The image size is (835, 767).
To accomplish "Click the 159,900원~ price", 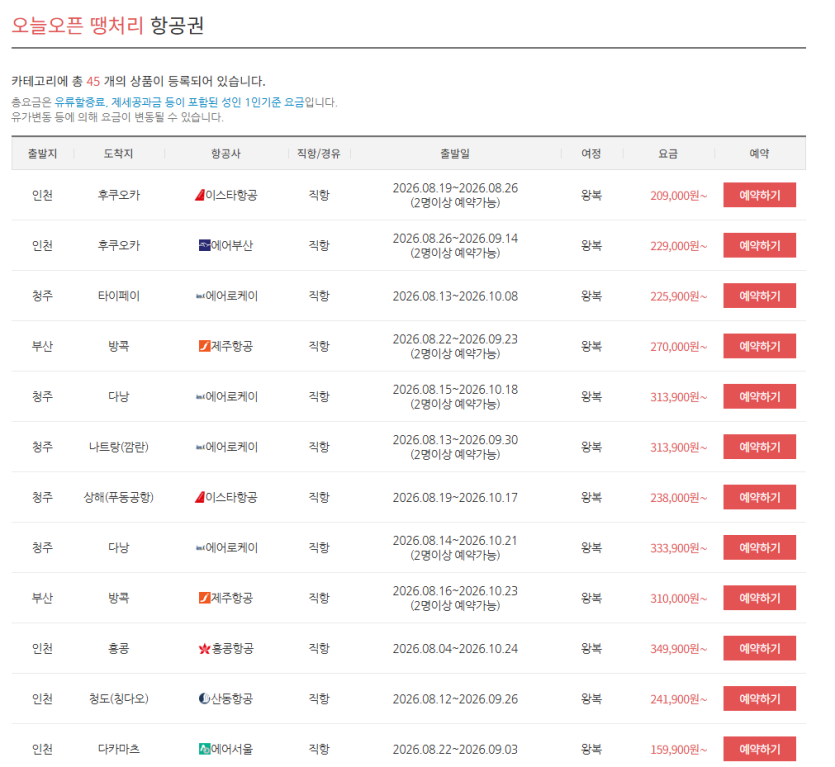I will coord(678,749).
